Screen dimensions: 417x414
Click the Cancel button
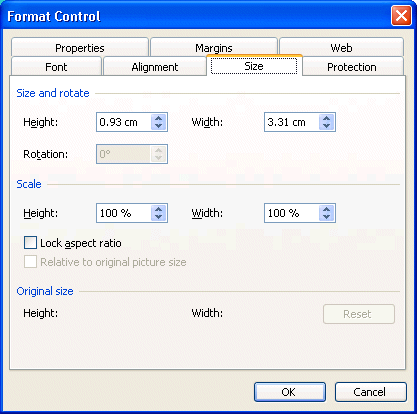click(x=371, y=392)
